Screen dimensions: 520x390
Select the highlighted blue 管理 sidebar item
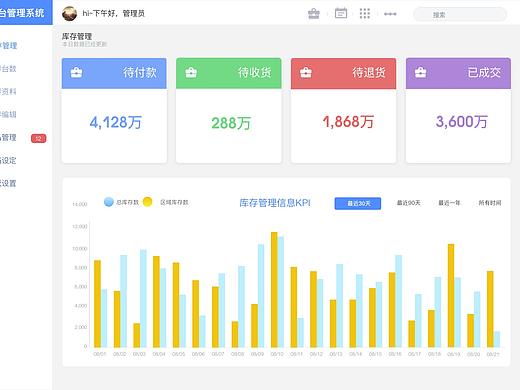click(9, 46)
